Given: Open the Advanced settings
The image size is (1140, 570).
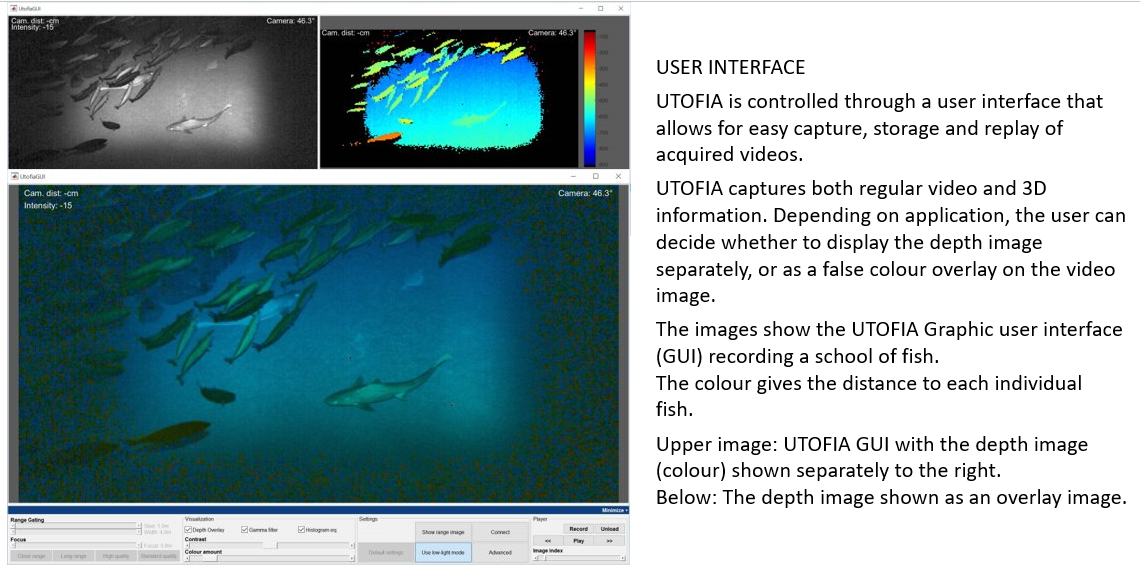Looking at the screenshot, I should [500, 552].
